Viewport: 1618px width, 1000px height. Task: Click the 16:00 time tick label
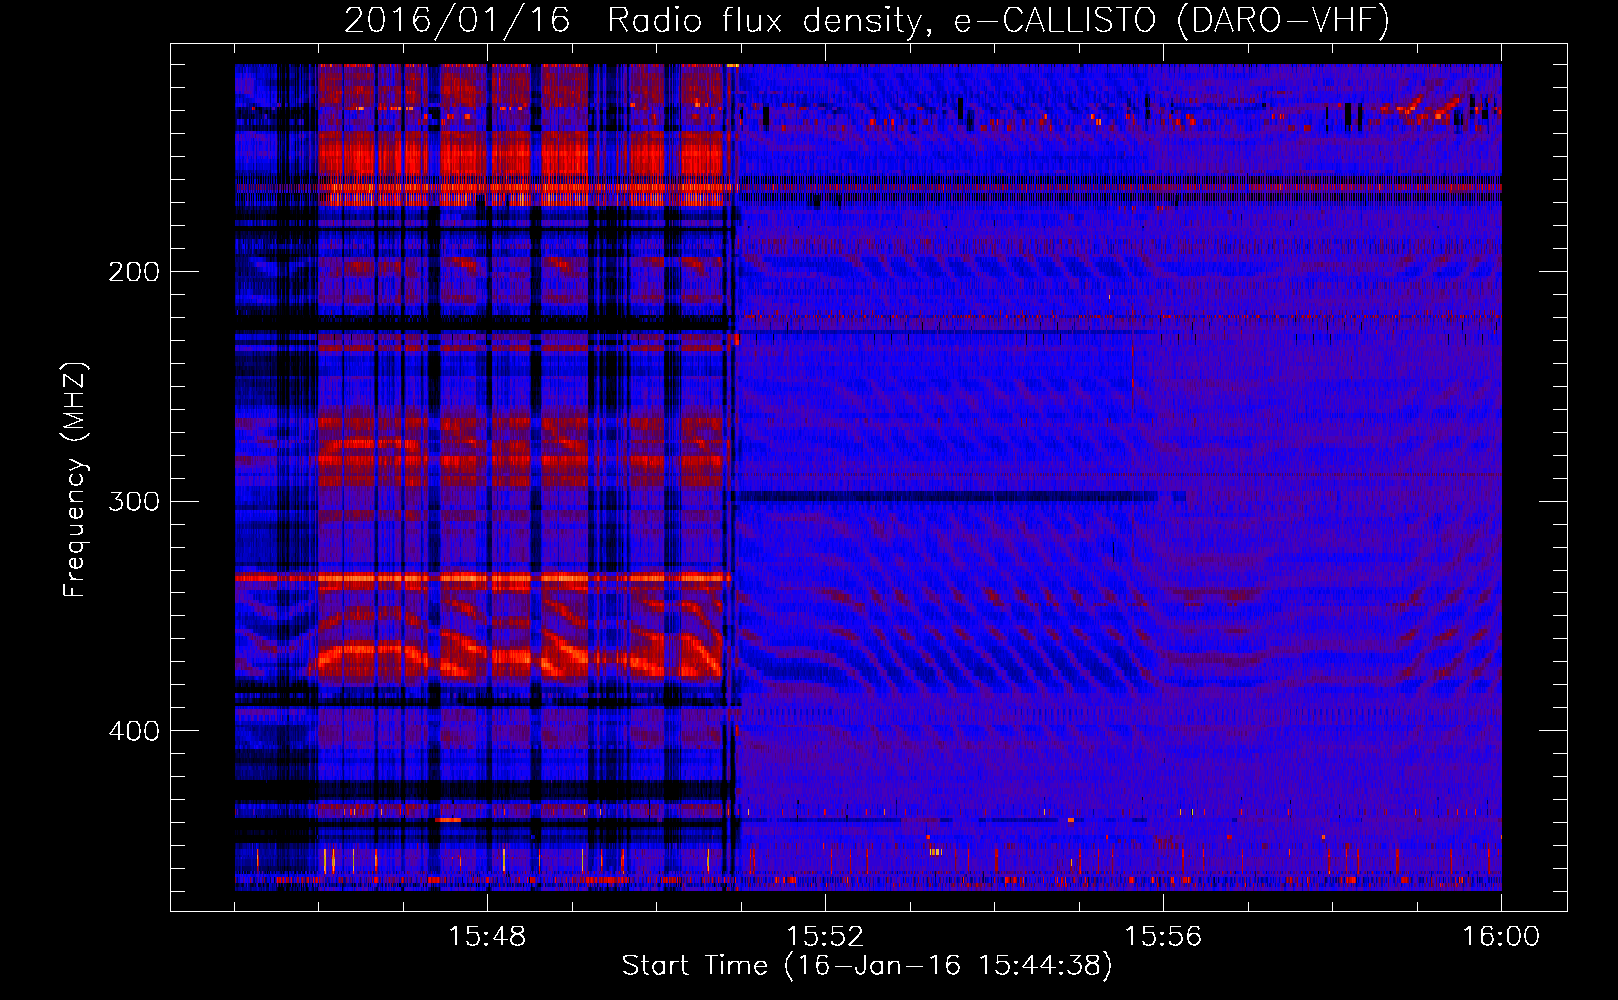(1501, 937)
